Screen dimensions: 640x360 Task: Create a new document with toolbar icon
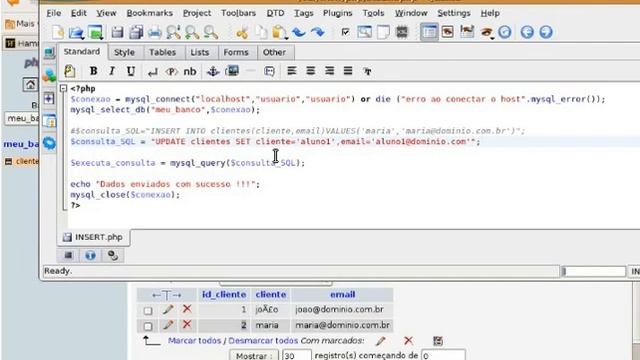coord(58,32)
